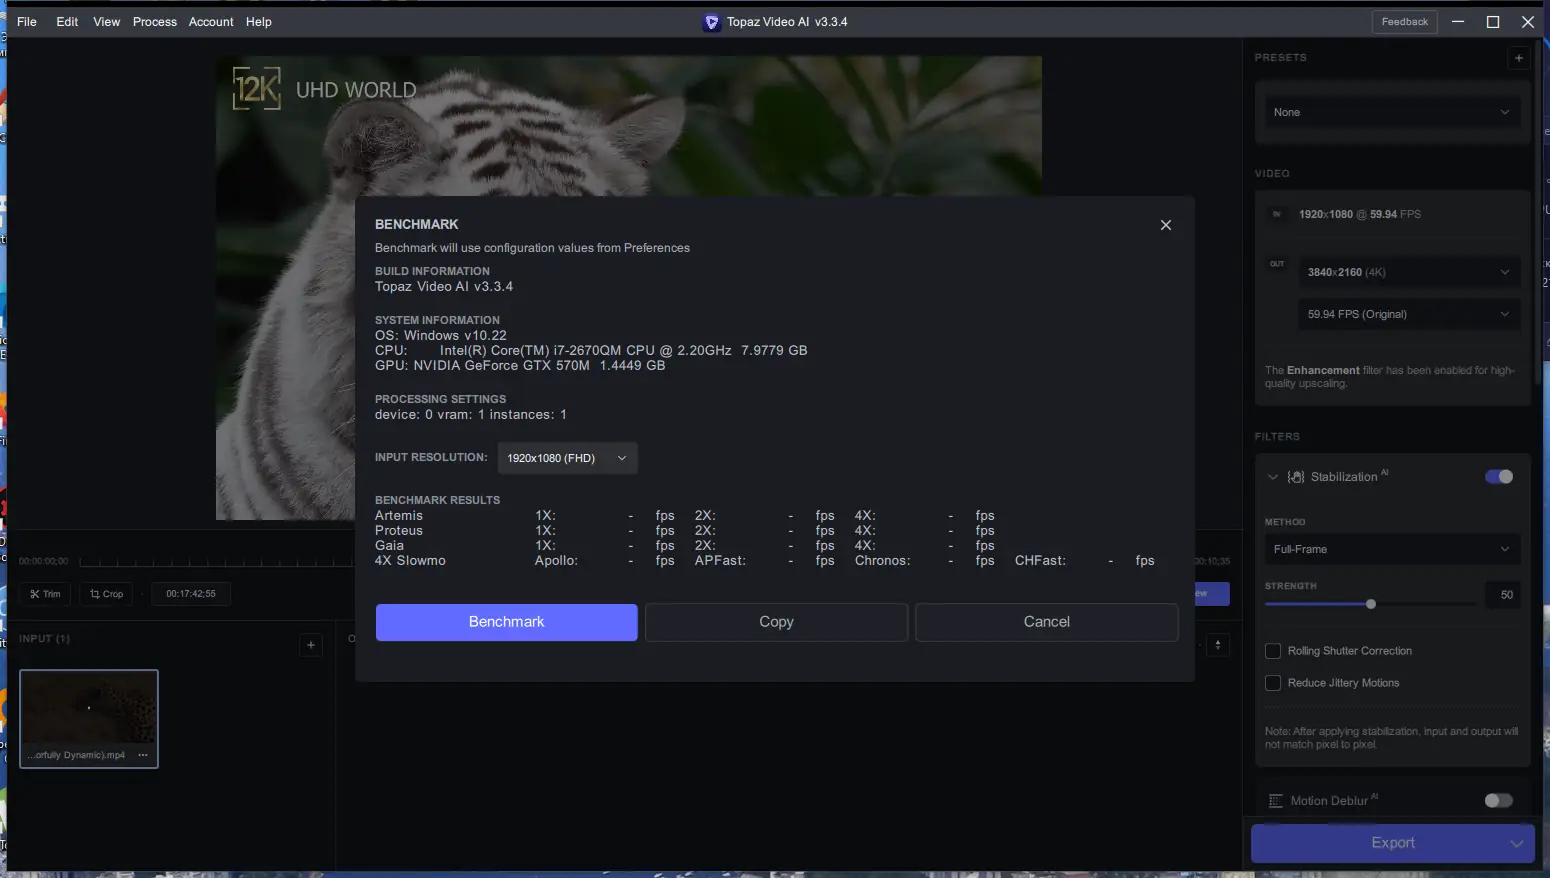The image size is (1550, 878).
Task: Open the Process menu
Action: click(x=155, y=22)
